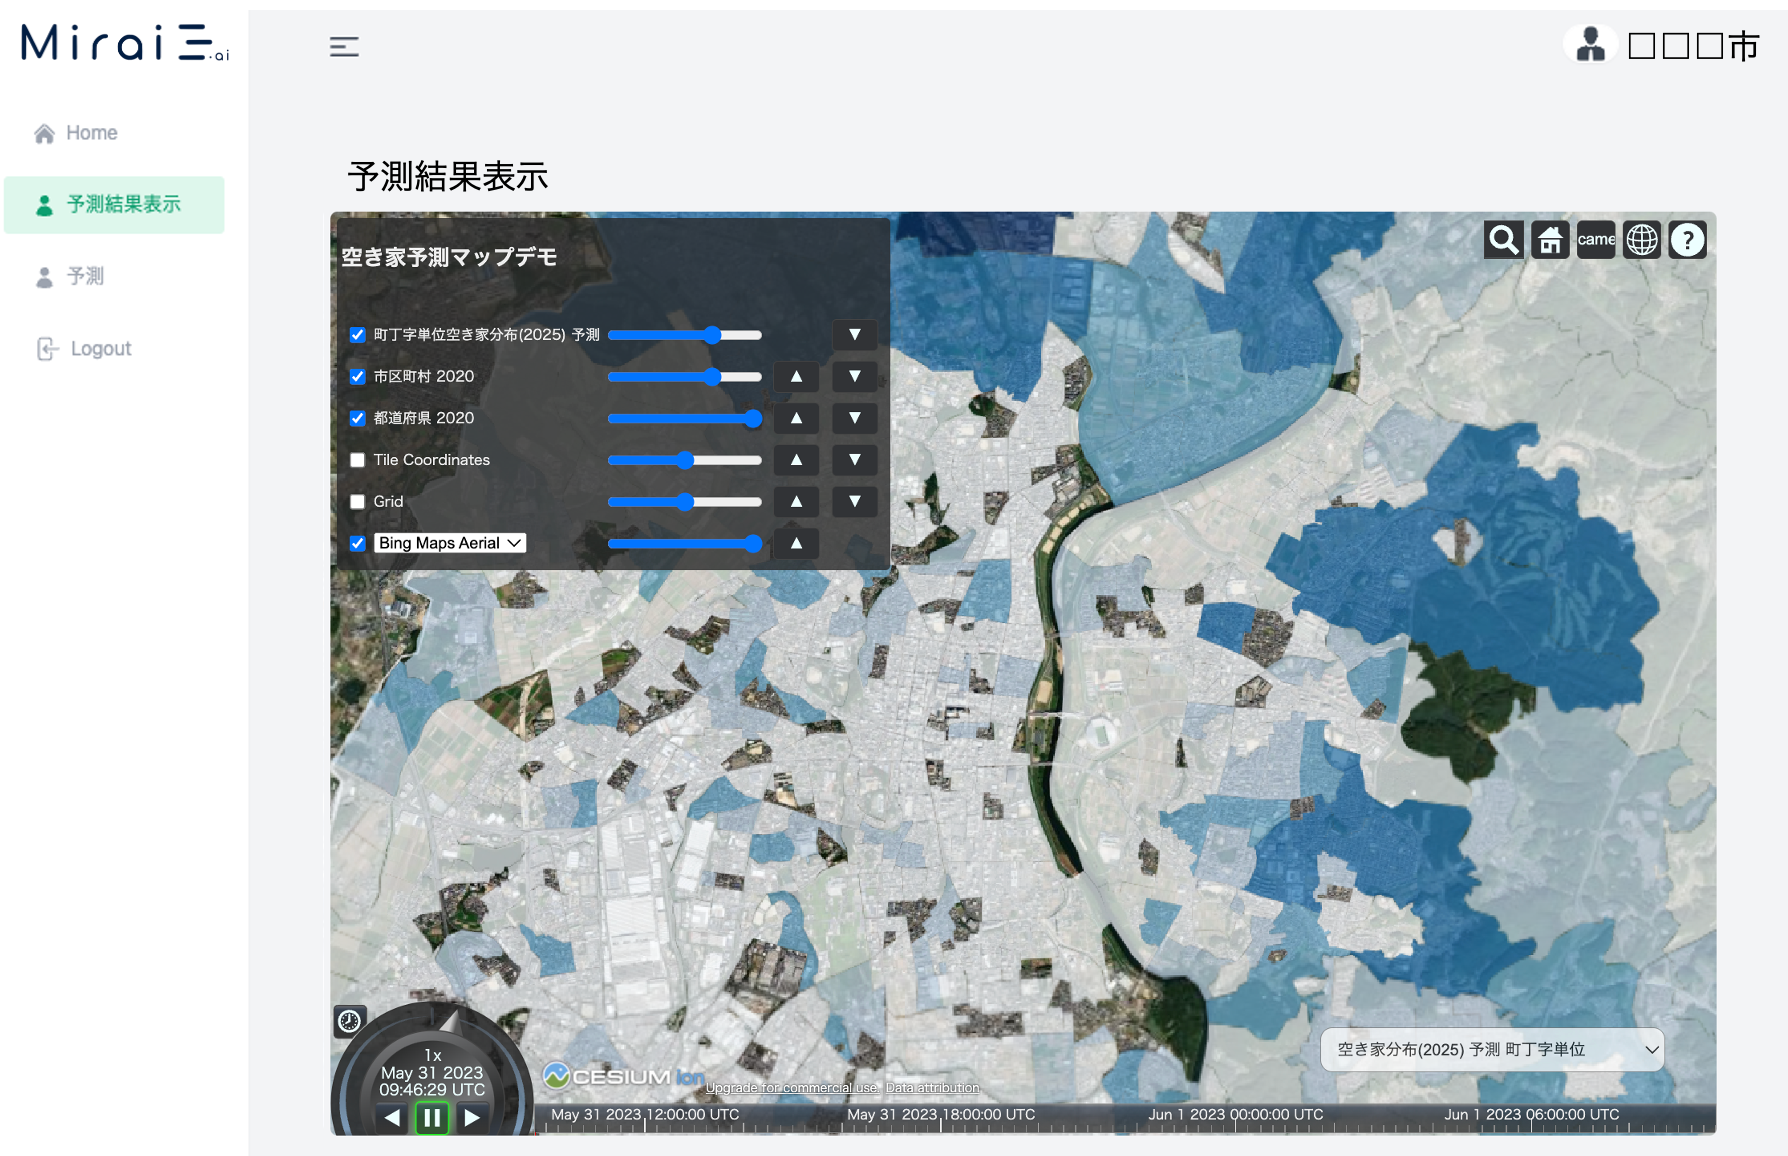Viewport: 1788px width, 1156px height.
Task: Uncheck 町丁字単位空き家分布(2025) 予測 layer
Action: 357,335
